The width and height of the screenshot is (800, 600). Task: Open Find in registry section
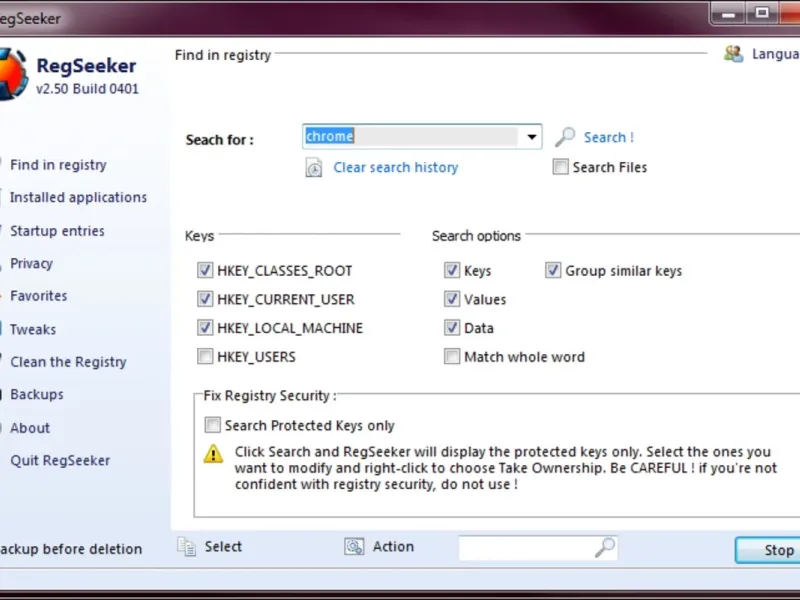click(58, 165)
